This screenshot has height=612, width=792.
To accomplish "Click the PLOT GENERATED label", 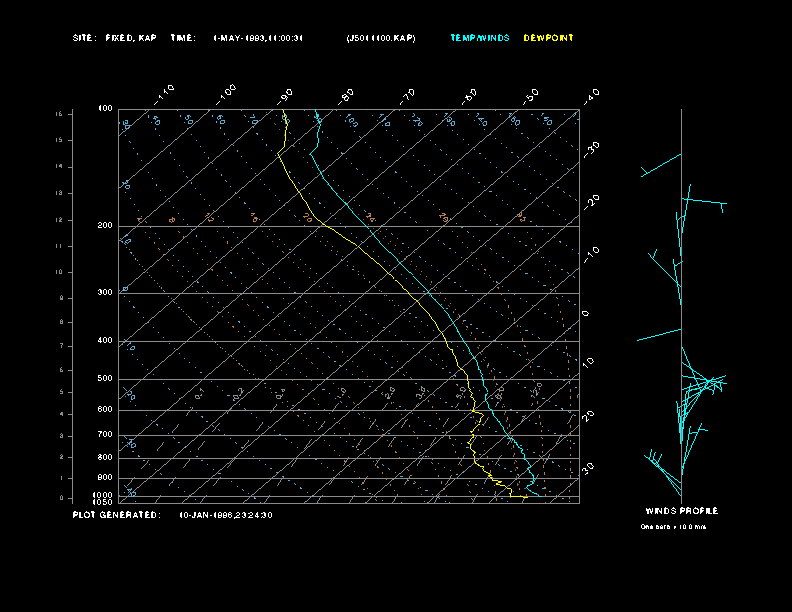I will pos(116,515).
